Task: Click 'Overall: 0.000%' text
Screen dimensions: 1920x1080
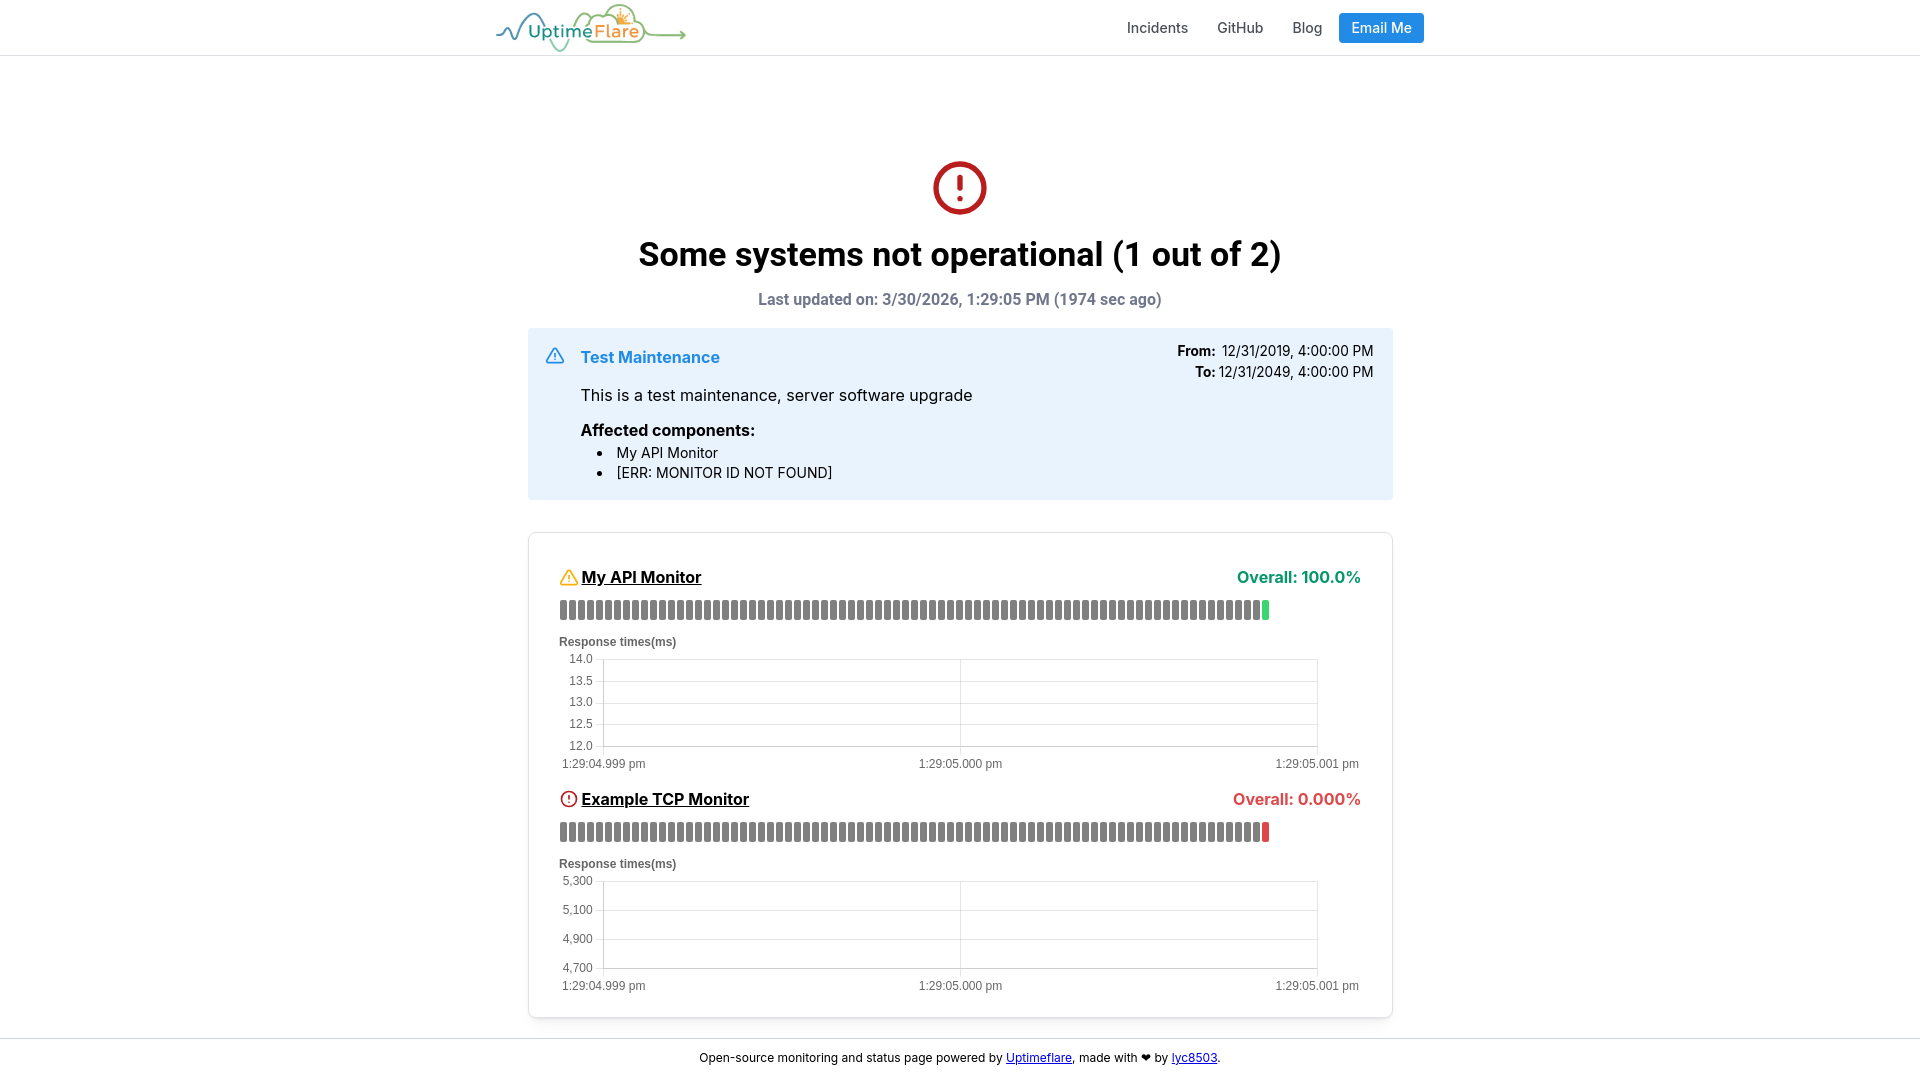Action: click(1296, 799)
